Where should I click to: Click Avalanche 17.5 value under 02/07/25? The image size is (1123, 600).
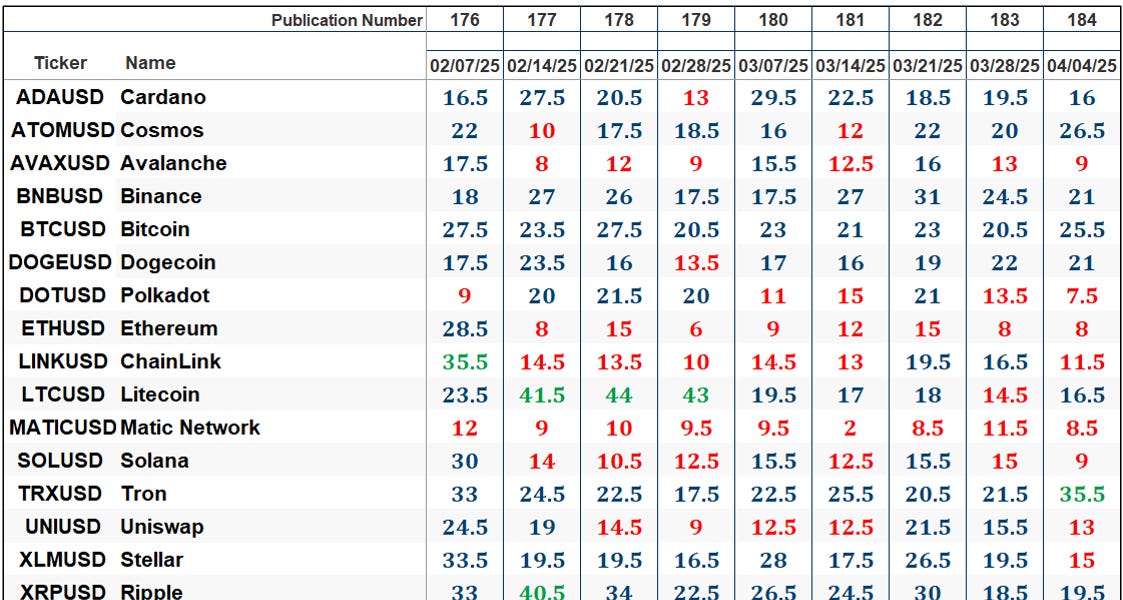tap(465, 163)
